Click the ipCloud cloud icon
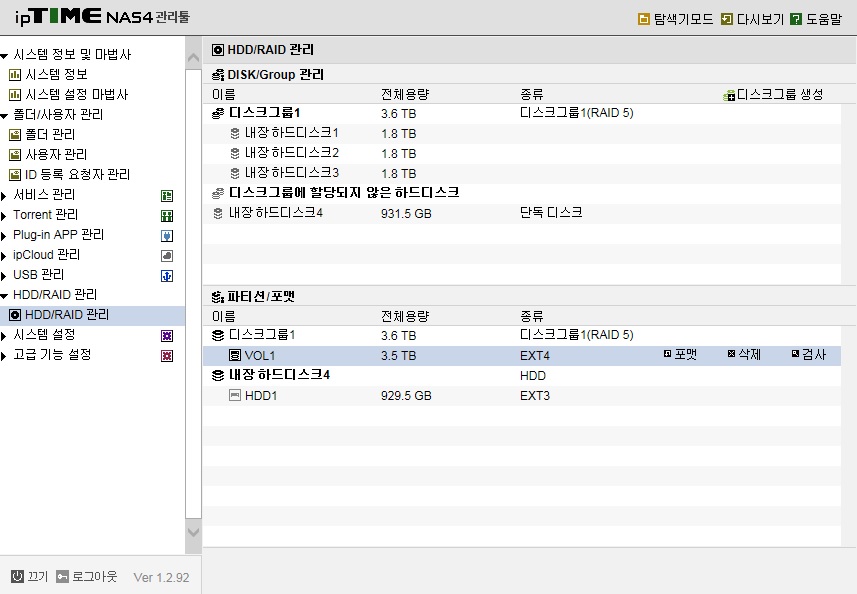Screen dimensions: 857x594 point(167,256)
